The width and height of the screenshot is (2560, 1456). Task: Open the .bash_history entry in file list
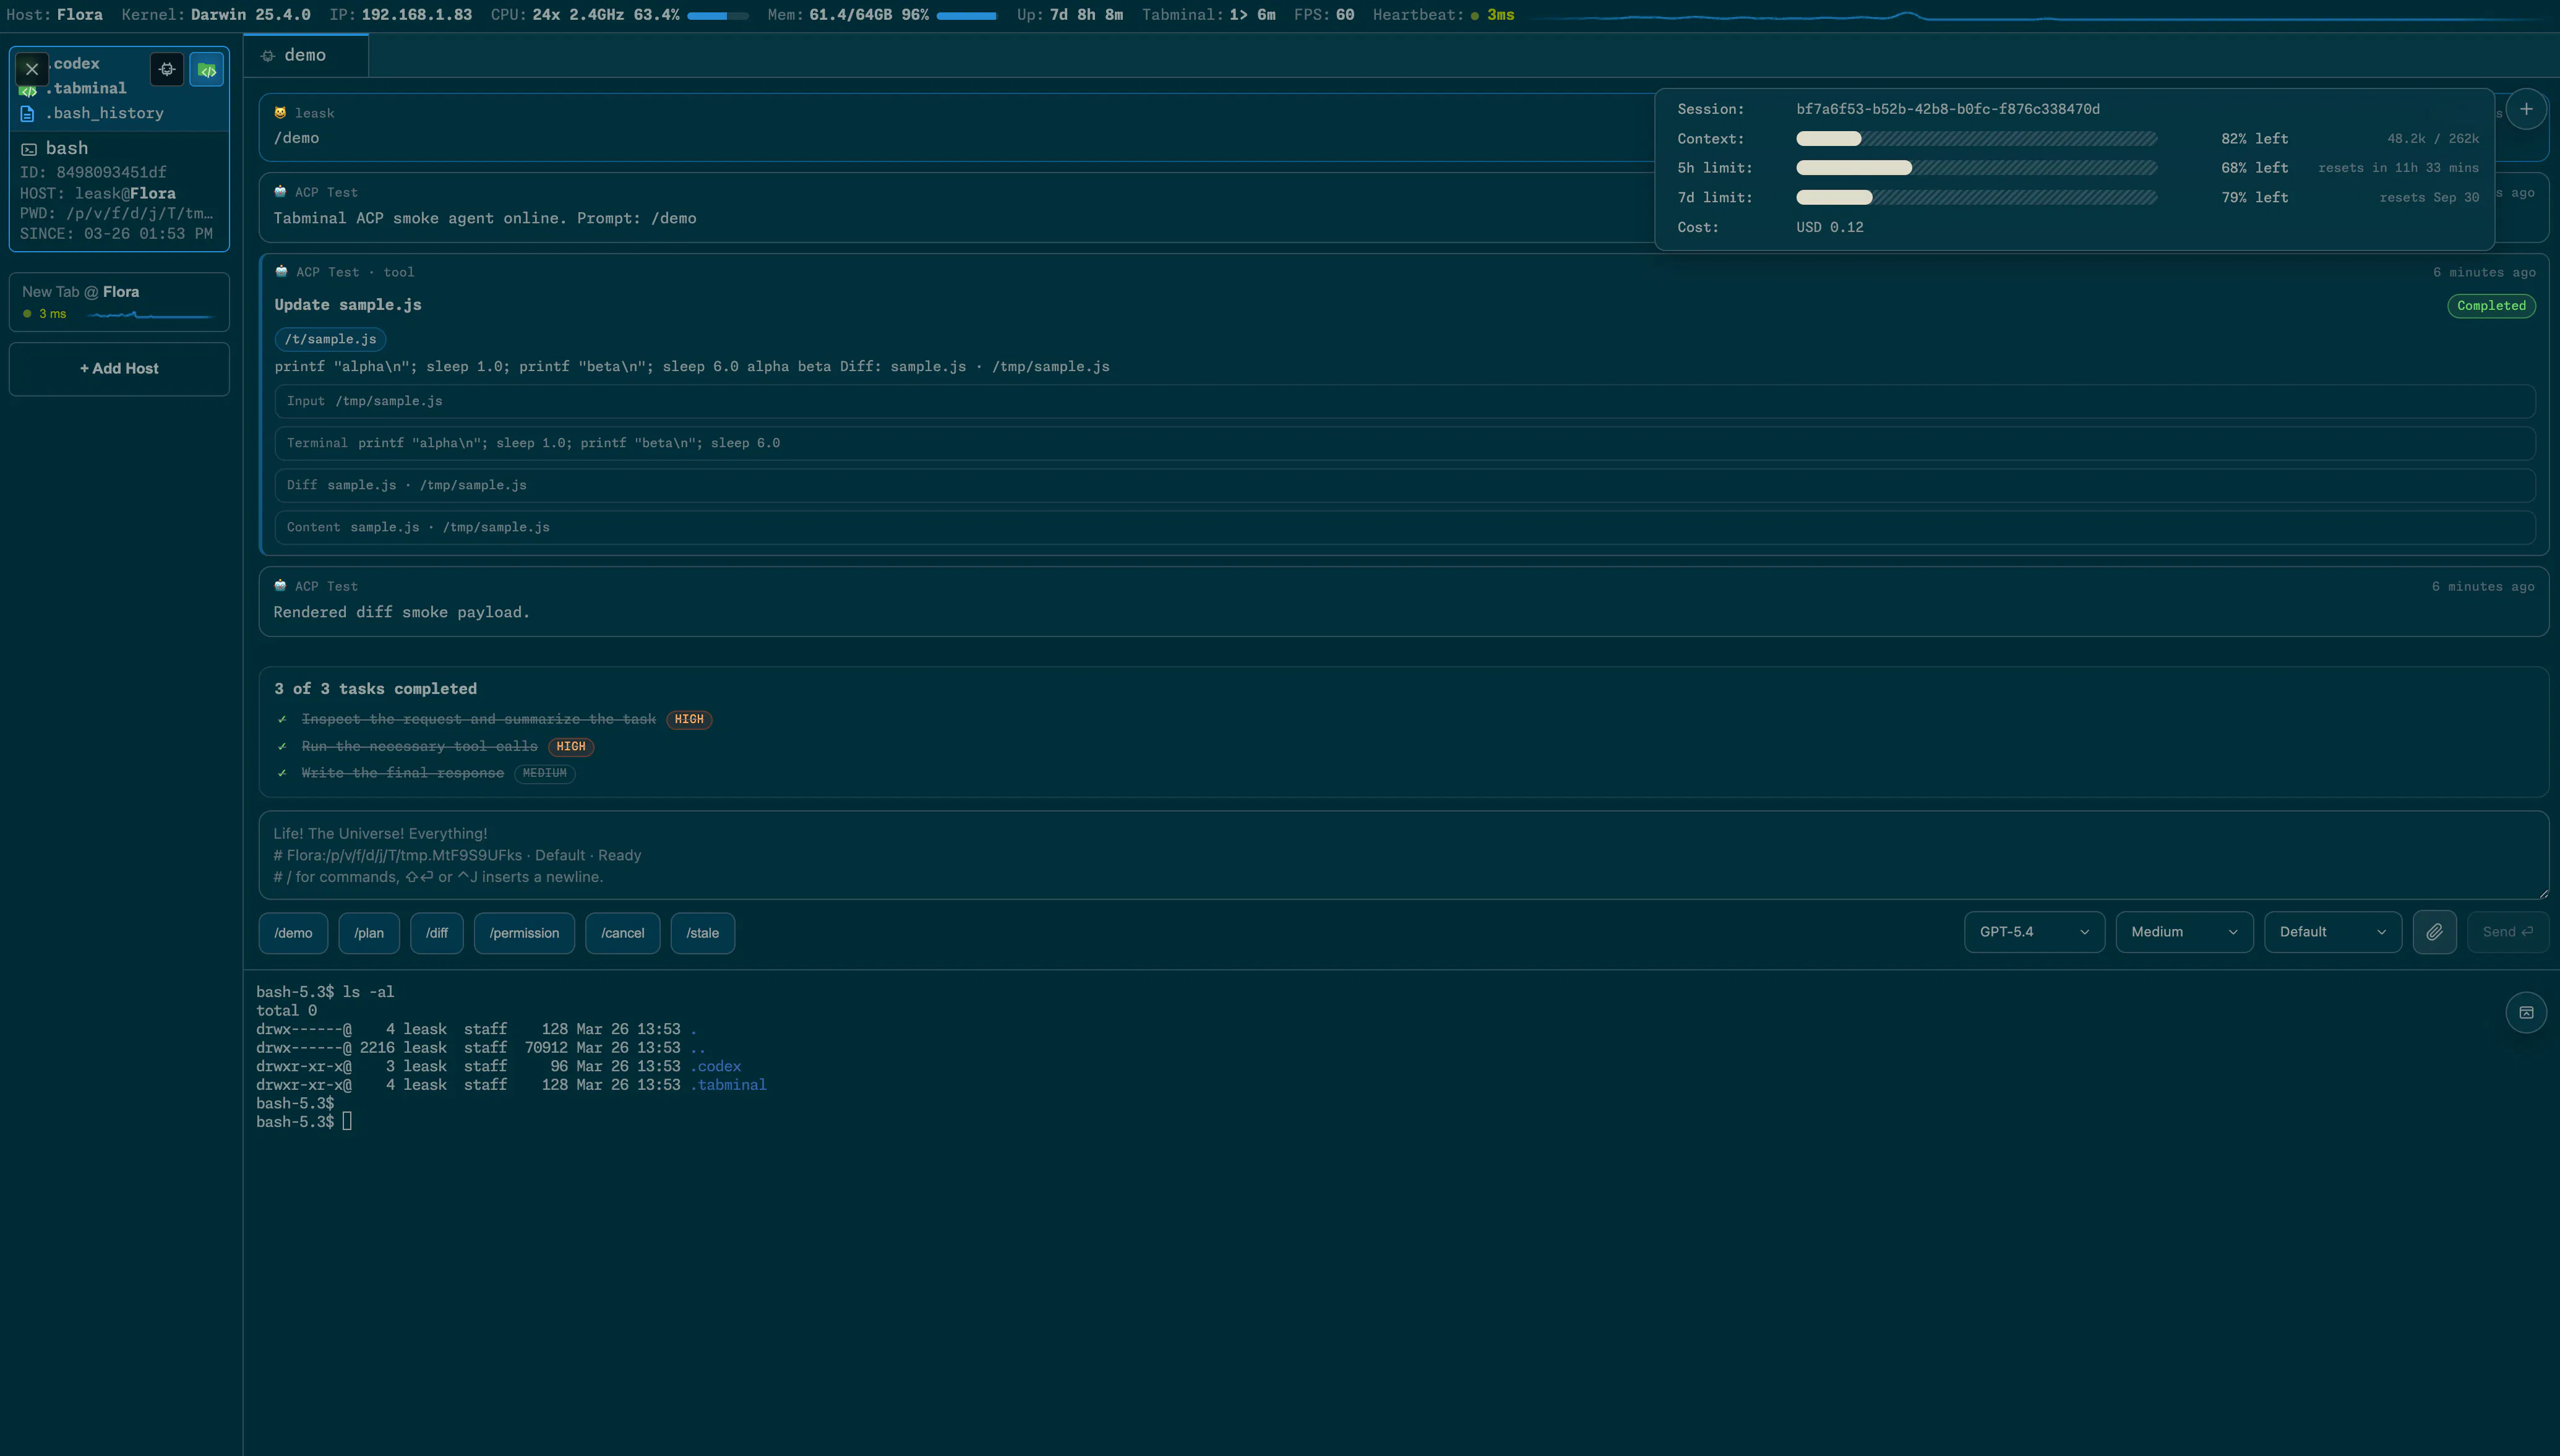104,114
